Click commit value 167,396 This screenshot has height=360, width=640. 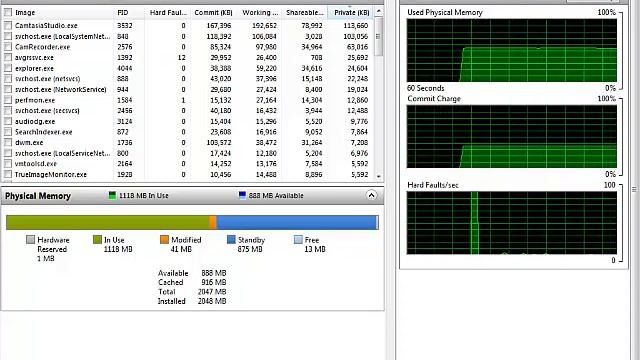pos(219,25)
